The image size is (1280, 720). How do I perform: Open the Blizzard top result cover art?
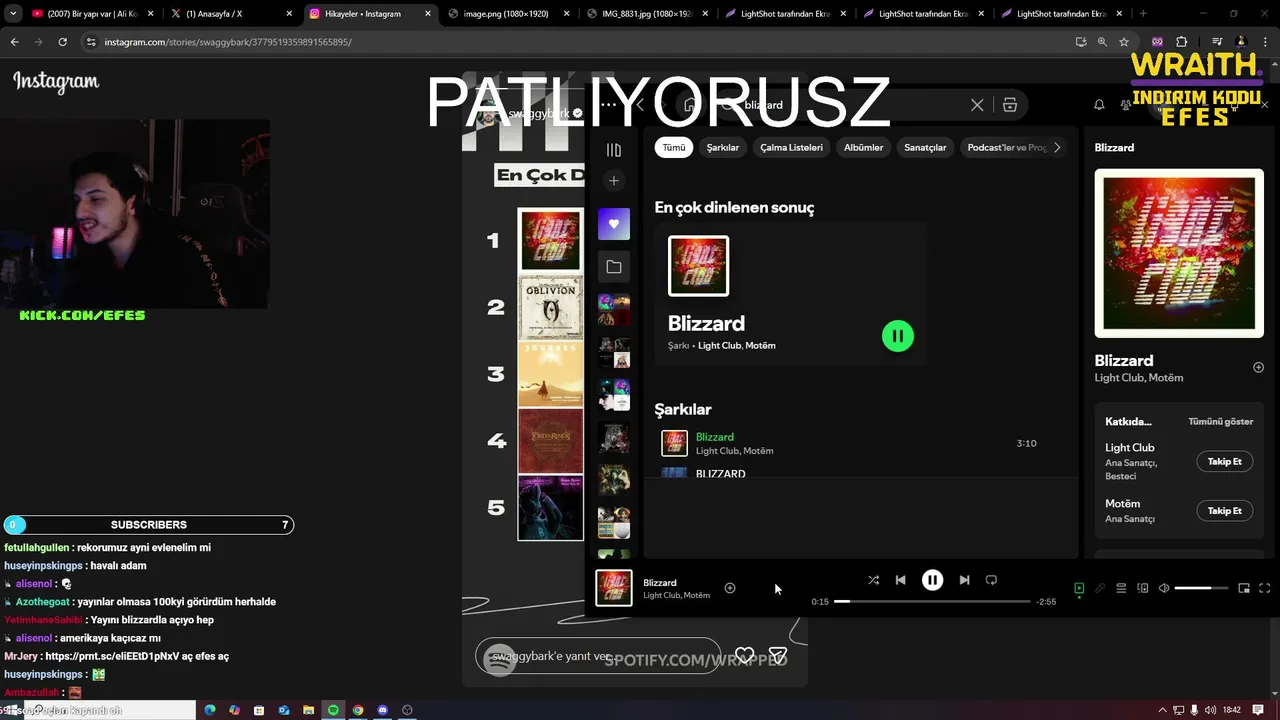point(698,266)
